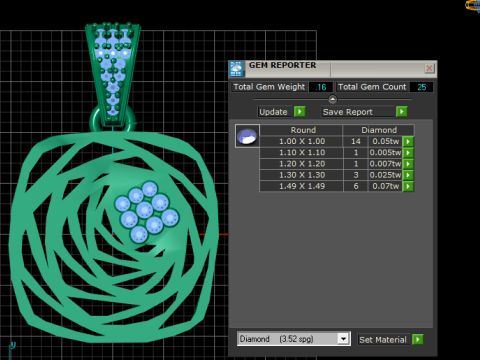Click green arrow next to Update
Screen dimensions: 480x360
[x=300, y=111]
